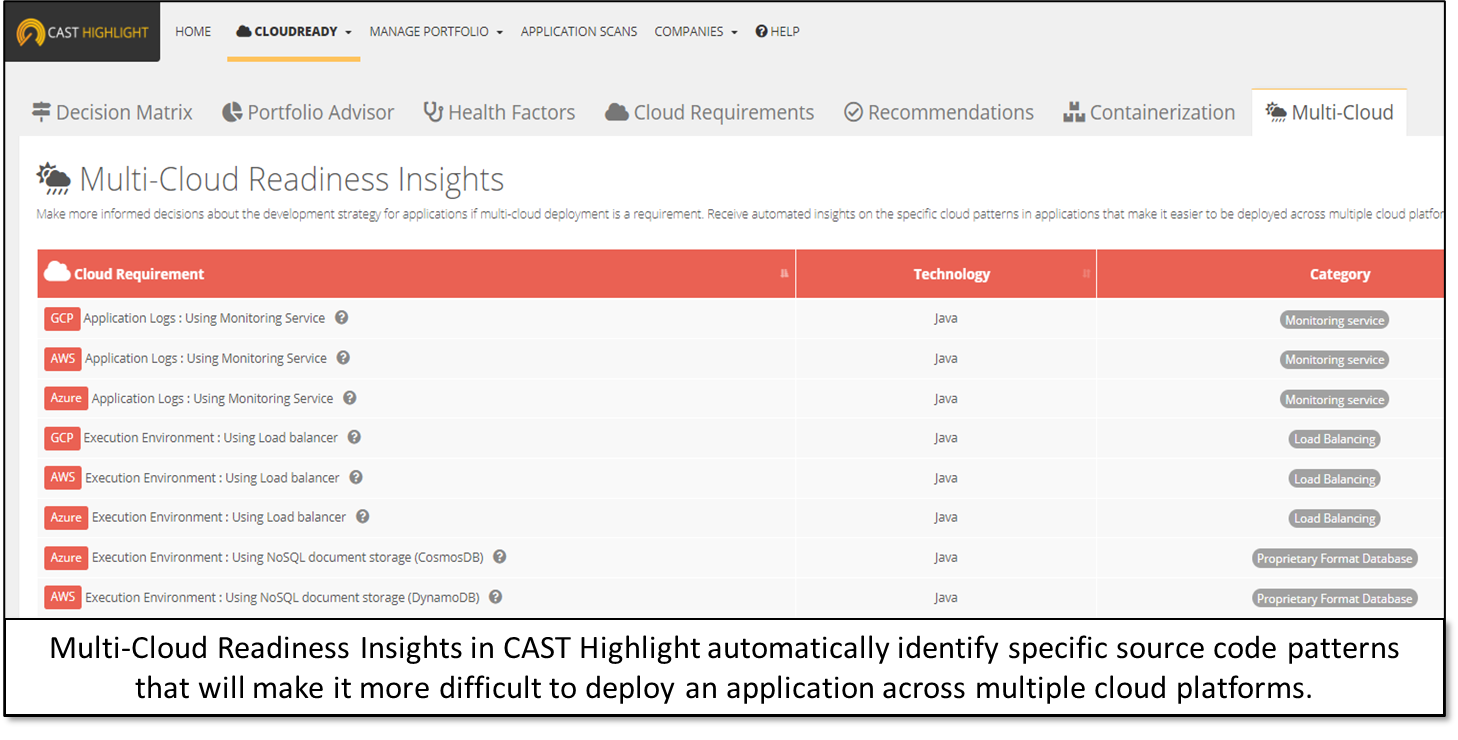Select 'Using NoSQL document storage (CosmosDB)' text

358,557
